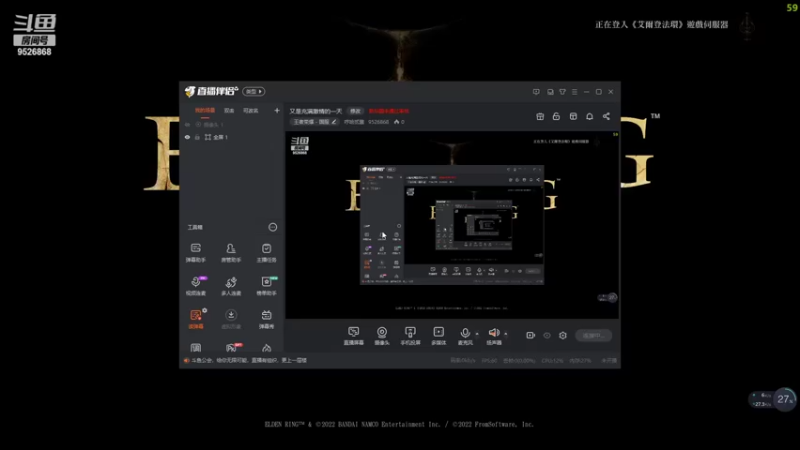The height and width of the screenshot is (450, 800).
Task: Switch to the third scene tab
Action: [251, 111]
